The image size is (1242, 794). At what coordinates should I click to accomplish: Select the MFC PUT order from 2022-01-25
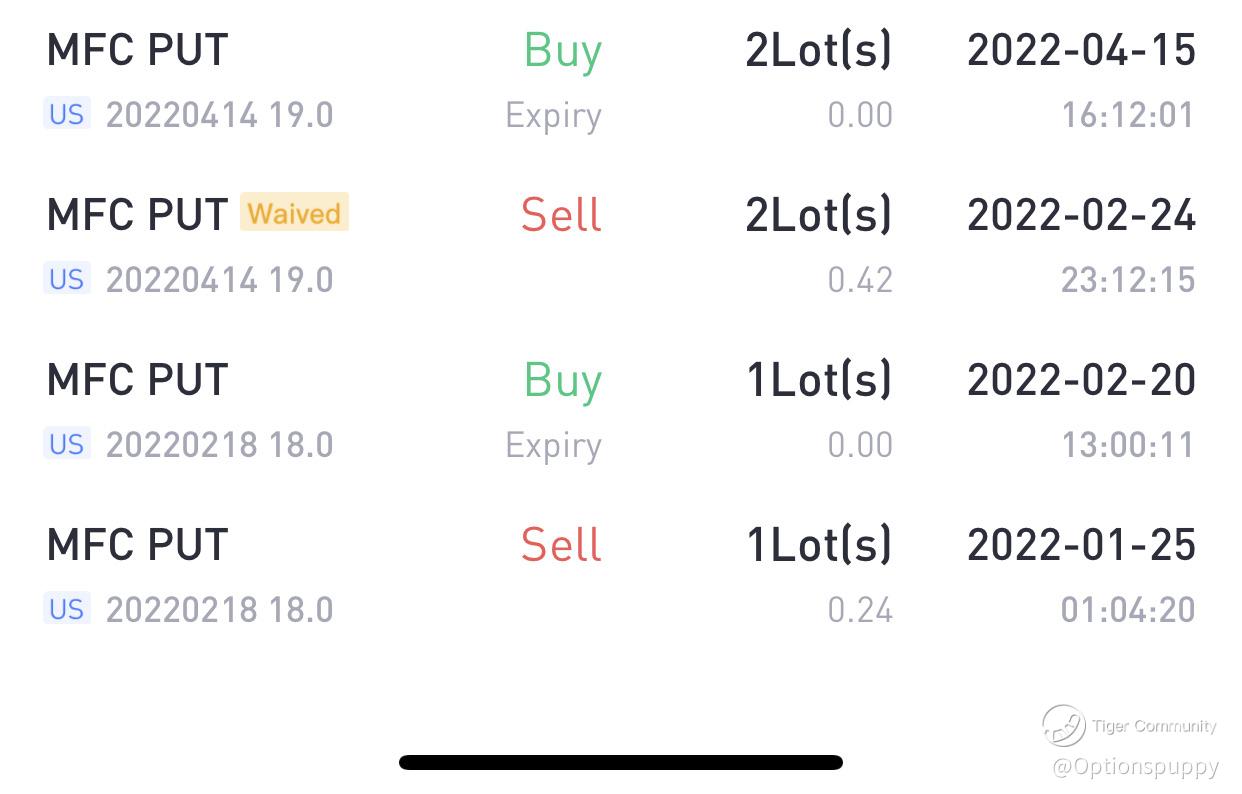click(x=138, y=545)
